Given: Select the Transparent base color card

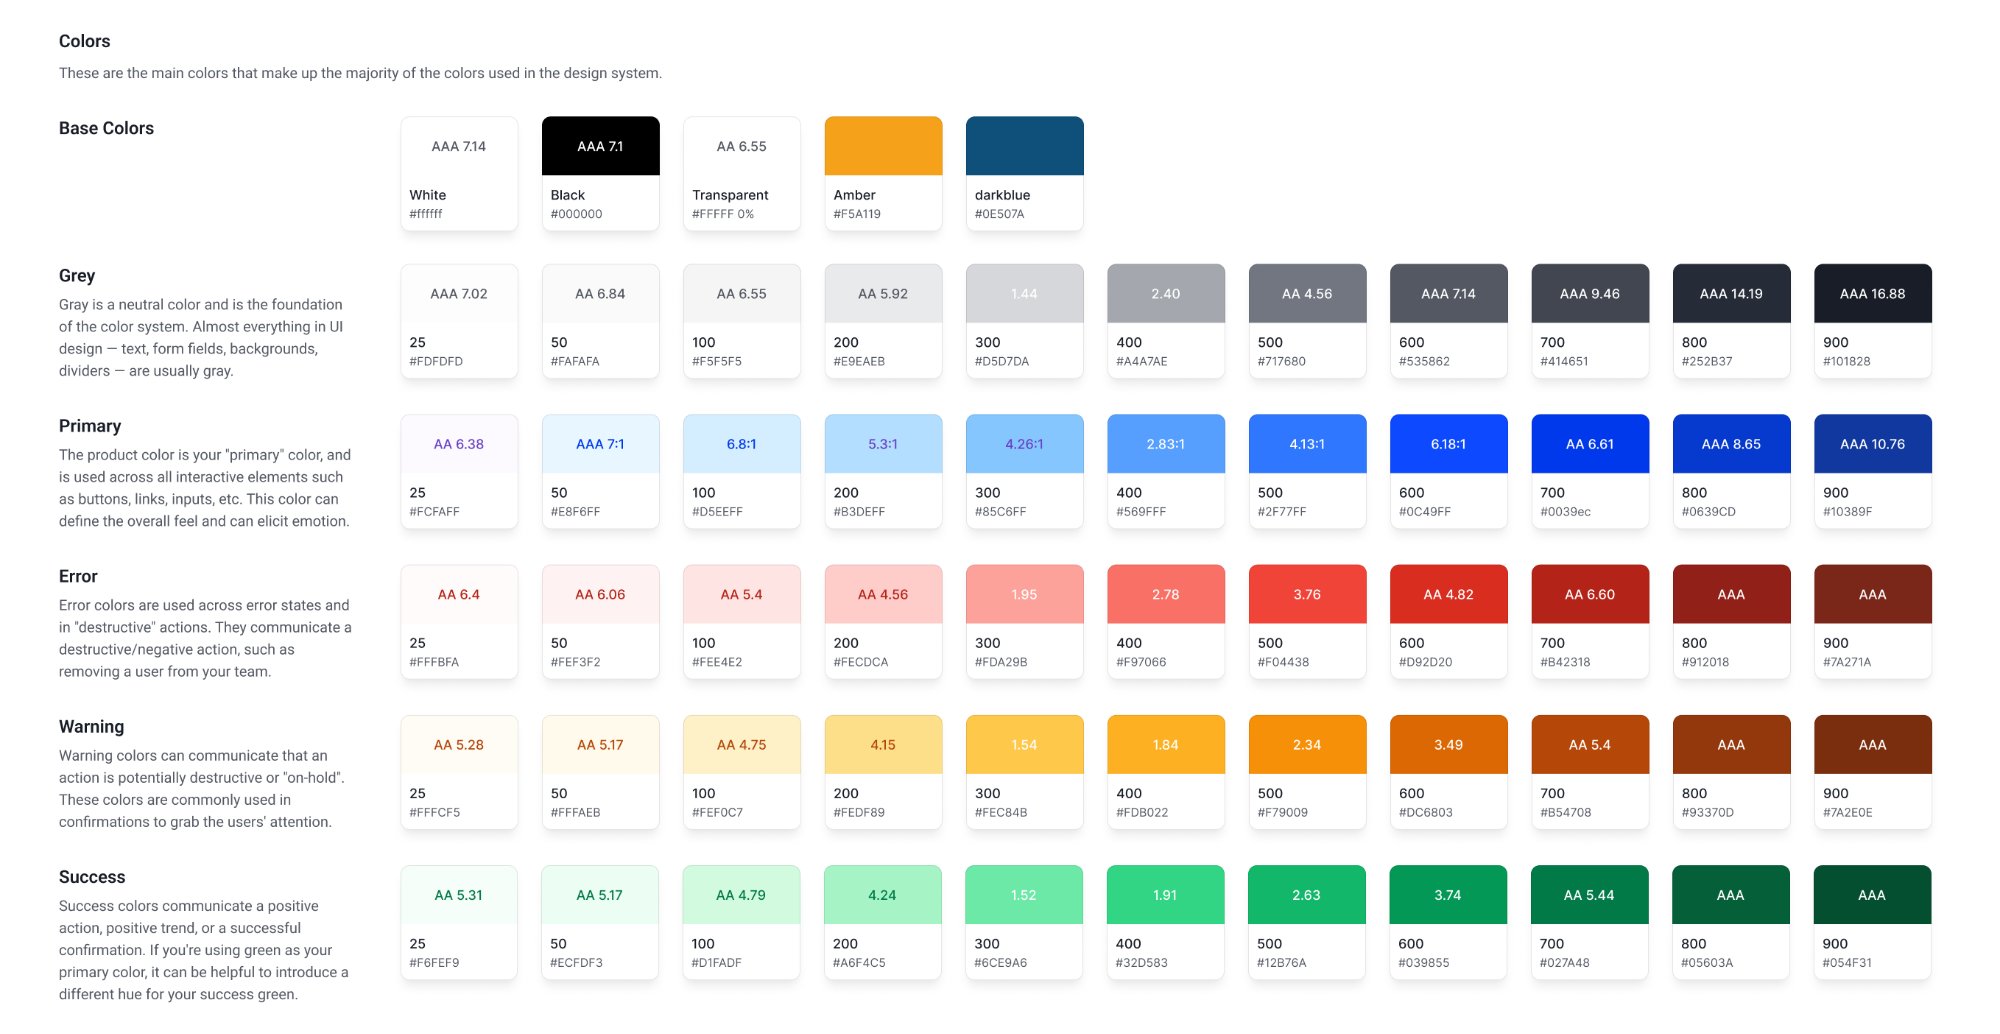Looking at the screenshot, I should [x=741, y=173].
